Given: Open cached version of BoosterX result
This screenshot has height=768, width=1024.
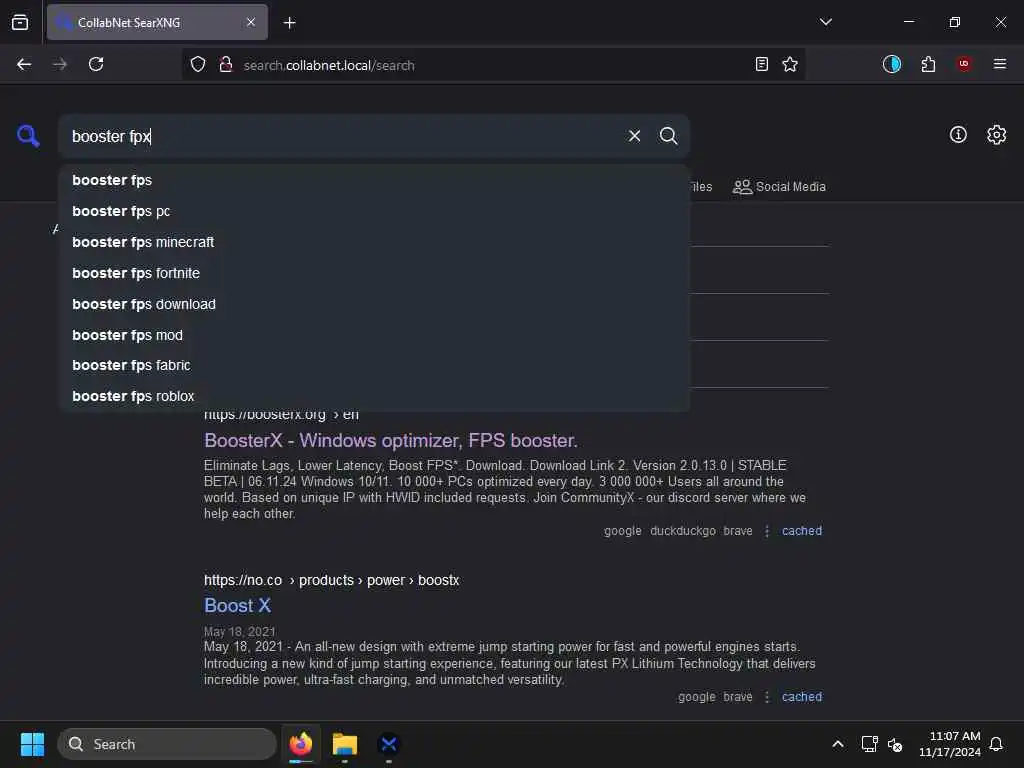Looking at the screenshot, I should 802,531.
